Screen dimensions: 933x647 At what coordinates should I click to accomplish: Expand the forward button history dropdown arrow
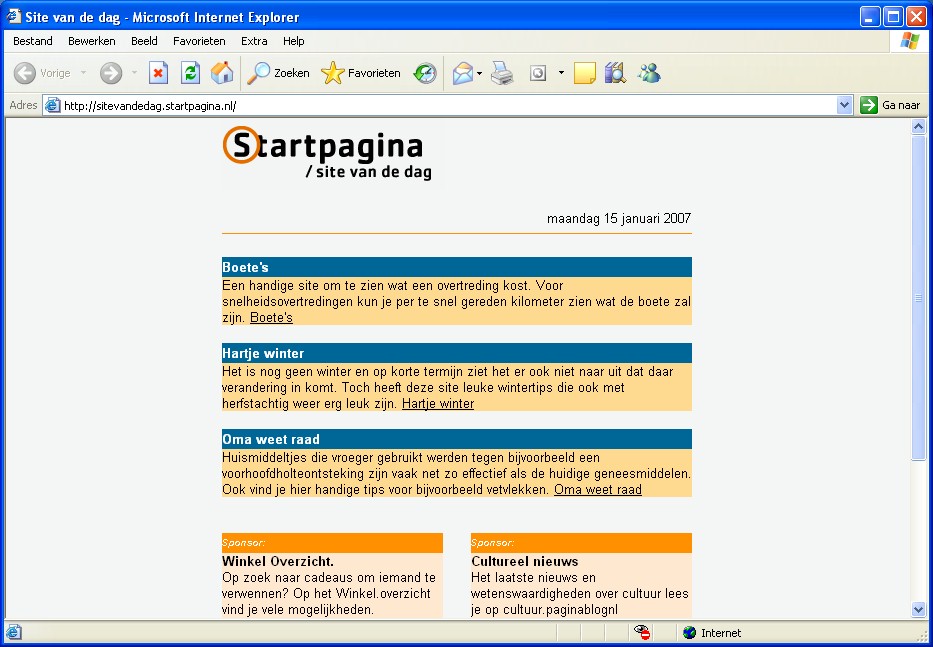coord(134,73)
